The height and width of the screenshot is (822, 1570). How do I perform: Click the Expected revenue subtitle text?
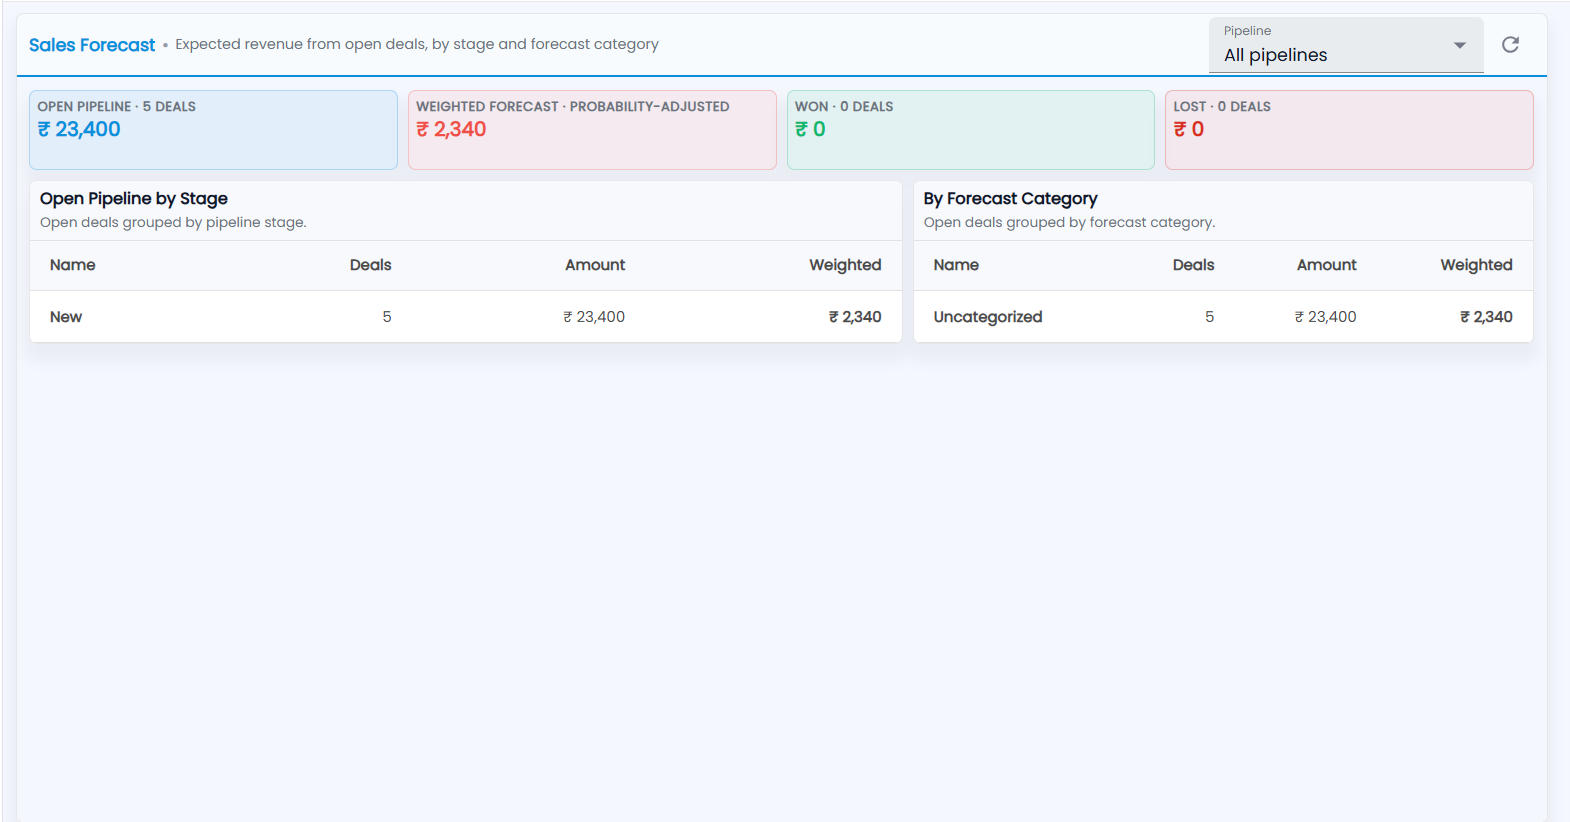pyautogui.click(x=417, y=45)
